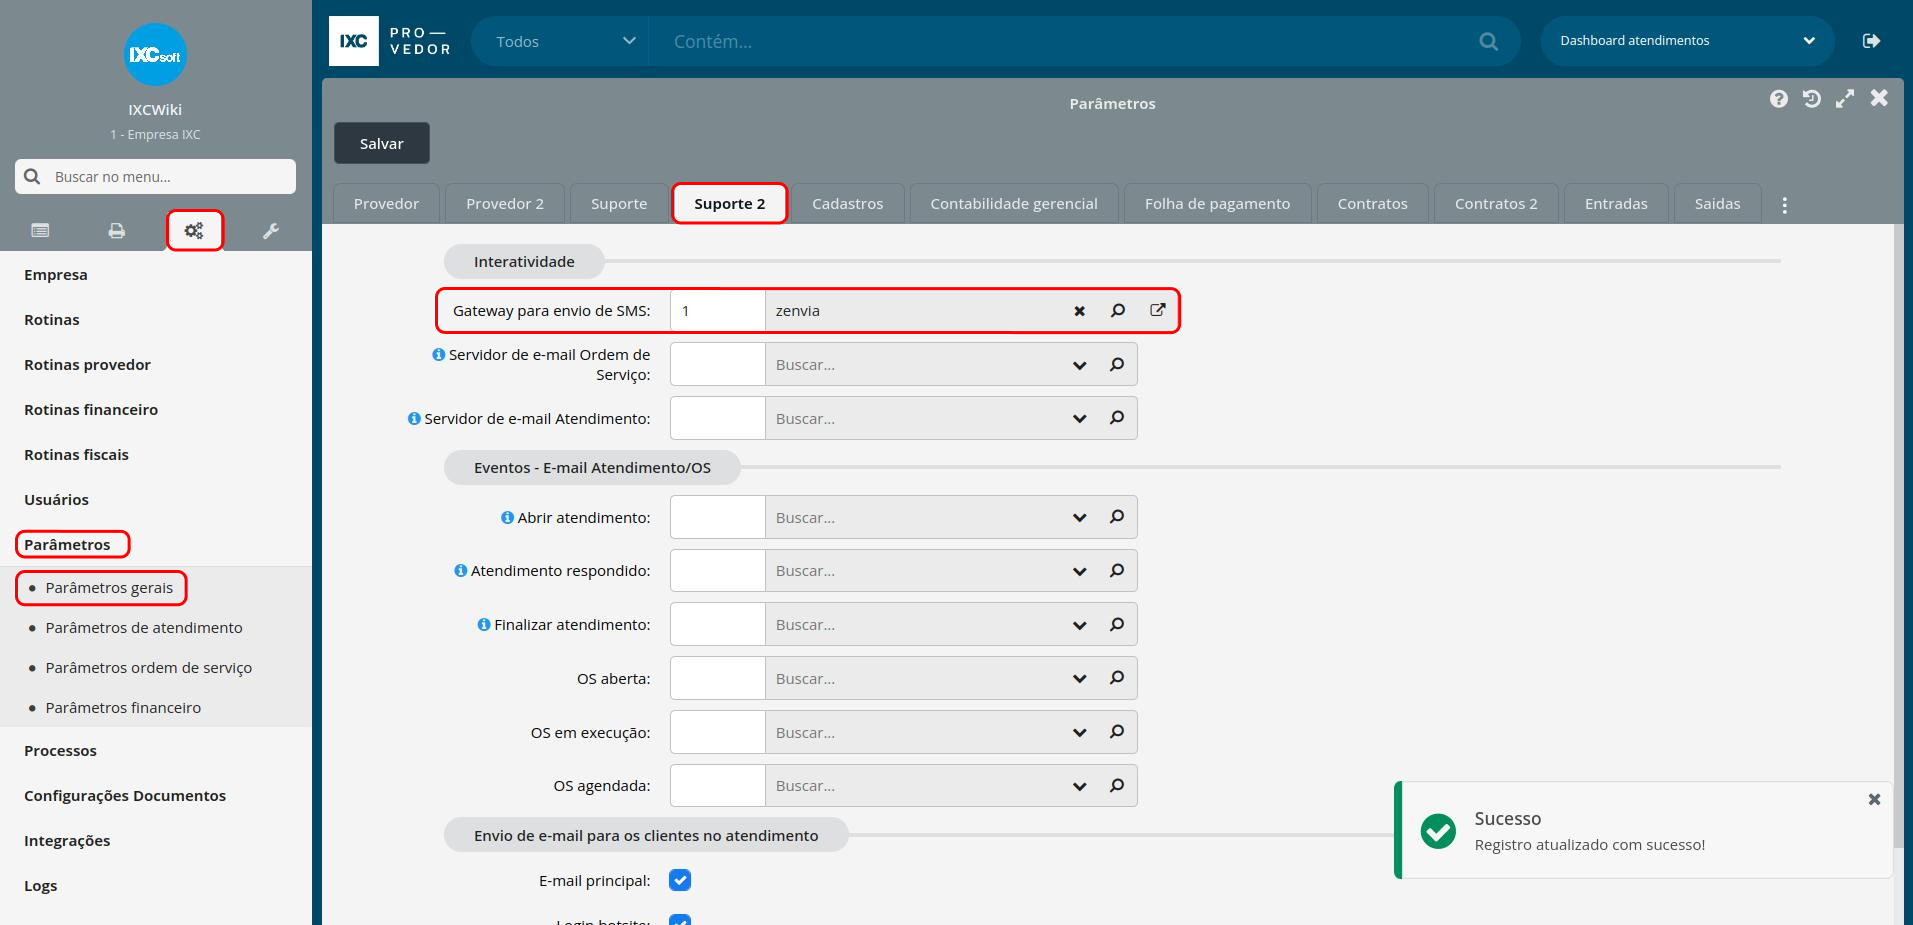Open the list icon tab in sidebar
1913x925 pixels.
tap(40, 231)
